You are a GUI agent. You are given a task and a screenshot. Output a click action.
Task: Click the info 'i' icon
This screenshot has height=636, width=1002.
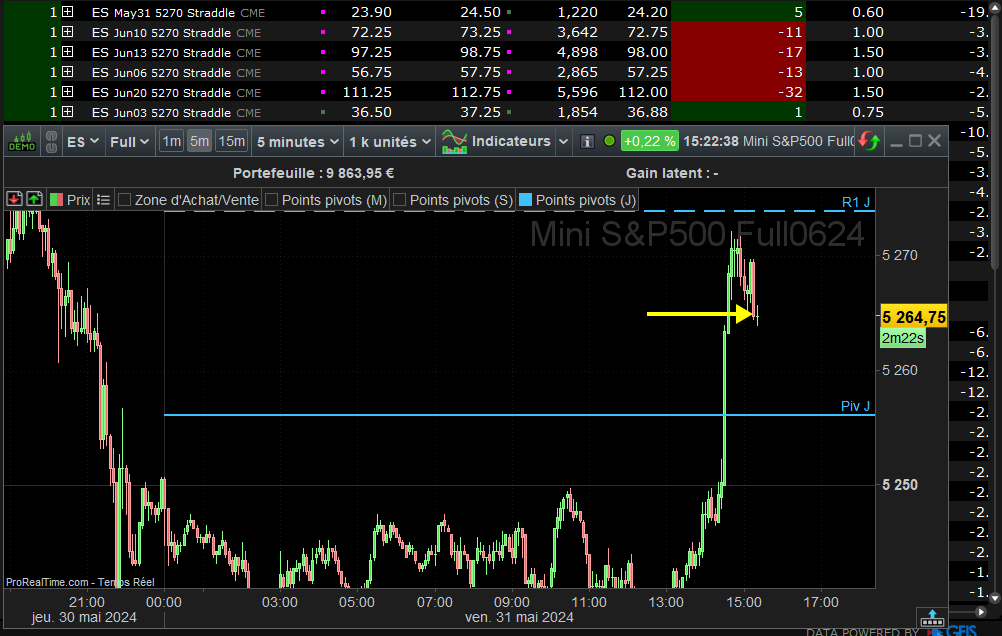pos(587,141)
